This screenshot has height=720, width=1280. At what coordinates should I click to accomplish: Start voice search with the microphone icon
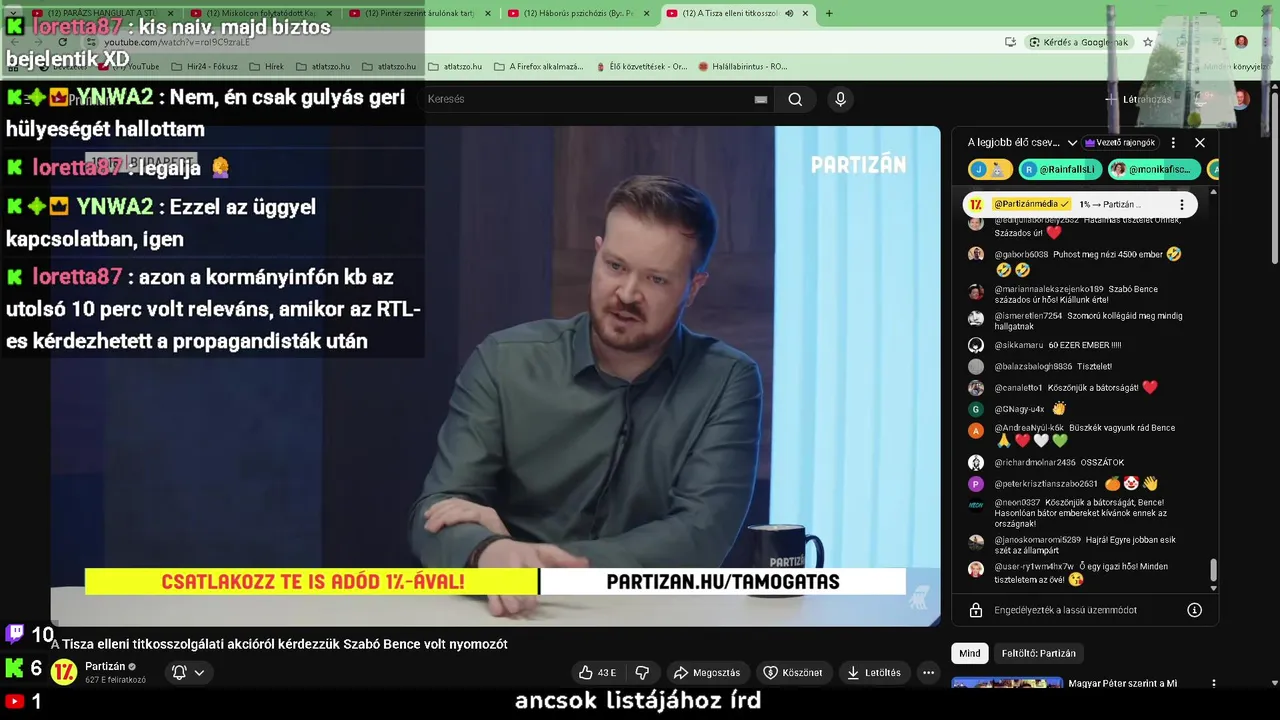point(840,99)
